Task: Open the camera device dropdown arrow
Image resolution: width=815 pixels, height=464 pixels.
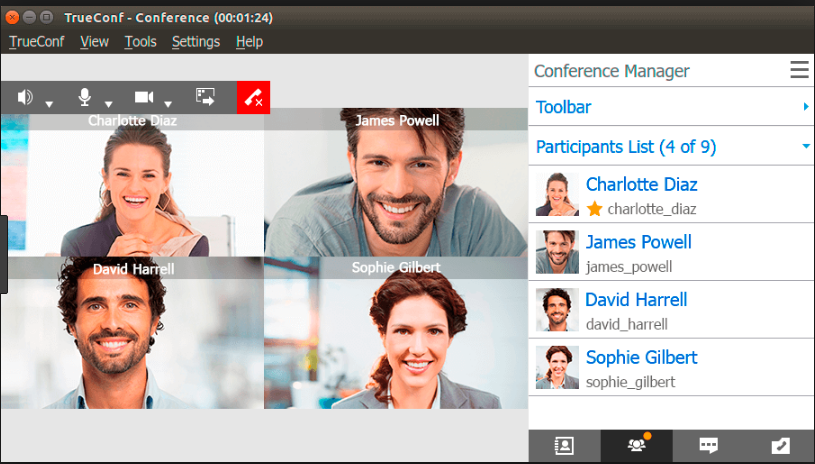Action: tap(169, 103)
